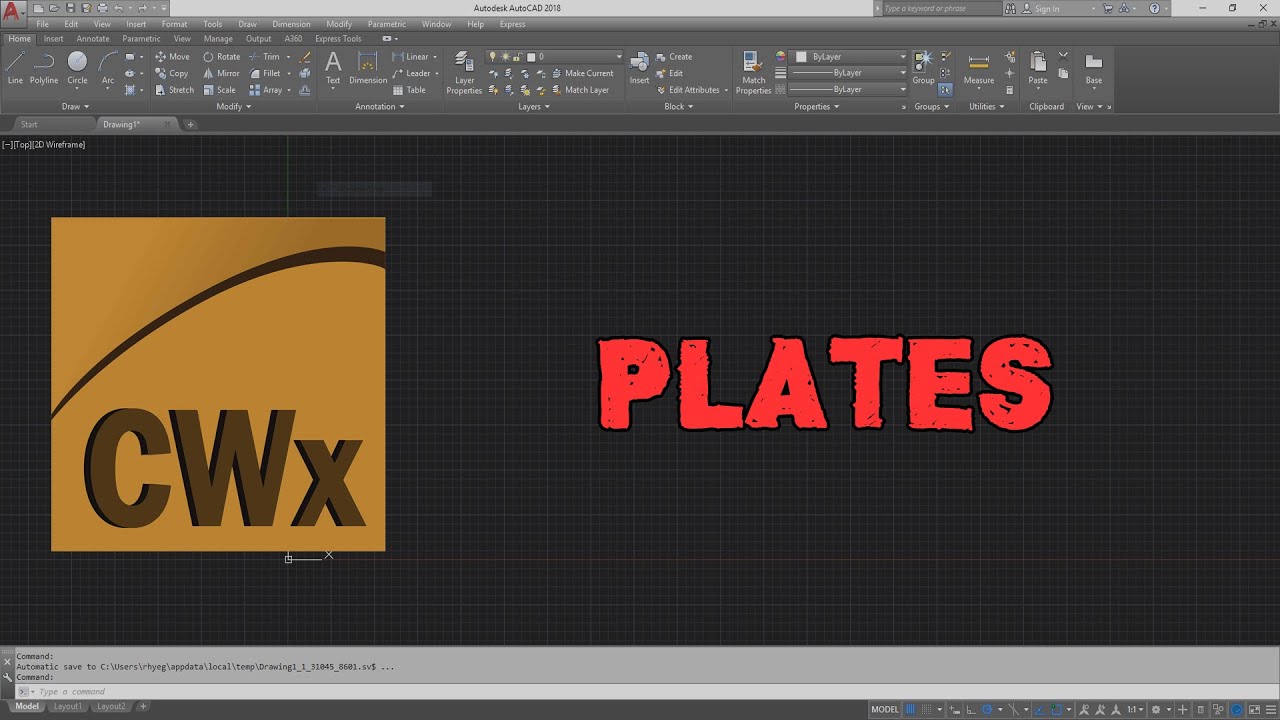
Task: Click the viewport Top view label
Action: 24,145
